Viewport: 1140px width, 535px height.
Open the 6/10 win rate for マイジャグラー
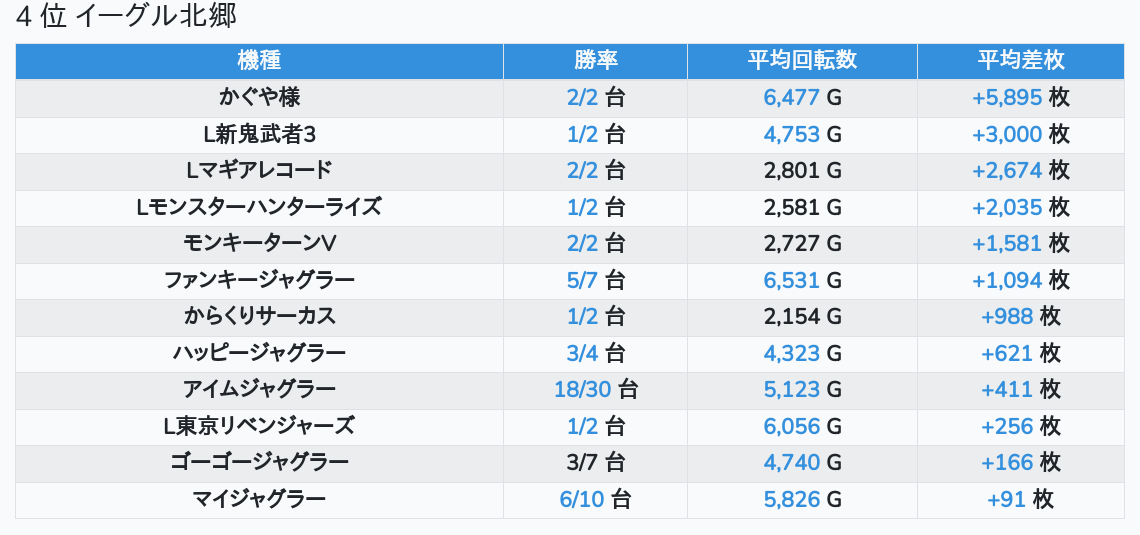point(582,499)
